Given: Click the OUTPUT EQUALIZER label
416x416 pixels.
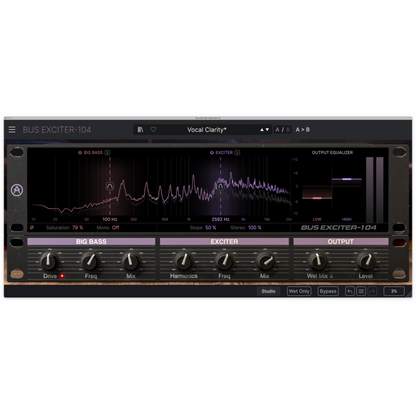Looking at the screenshot, I should click(x=332, y=152).
